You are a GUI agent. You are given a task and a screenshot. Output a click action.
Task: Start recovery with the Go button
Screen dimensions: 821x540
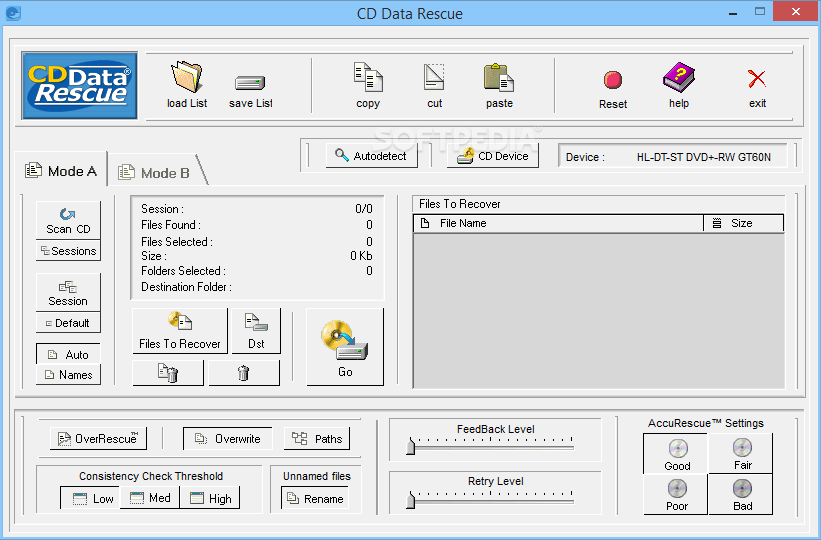[x=345, y=347]
